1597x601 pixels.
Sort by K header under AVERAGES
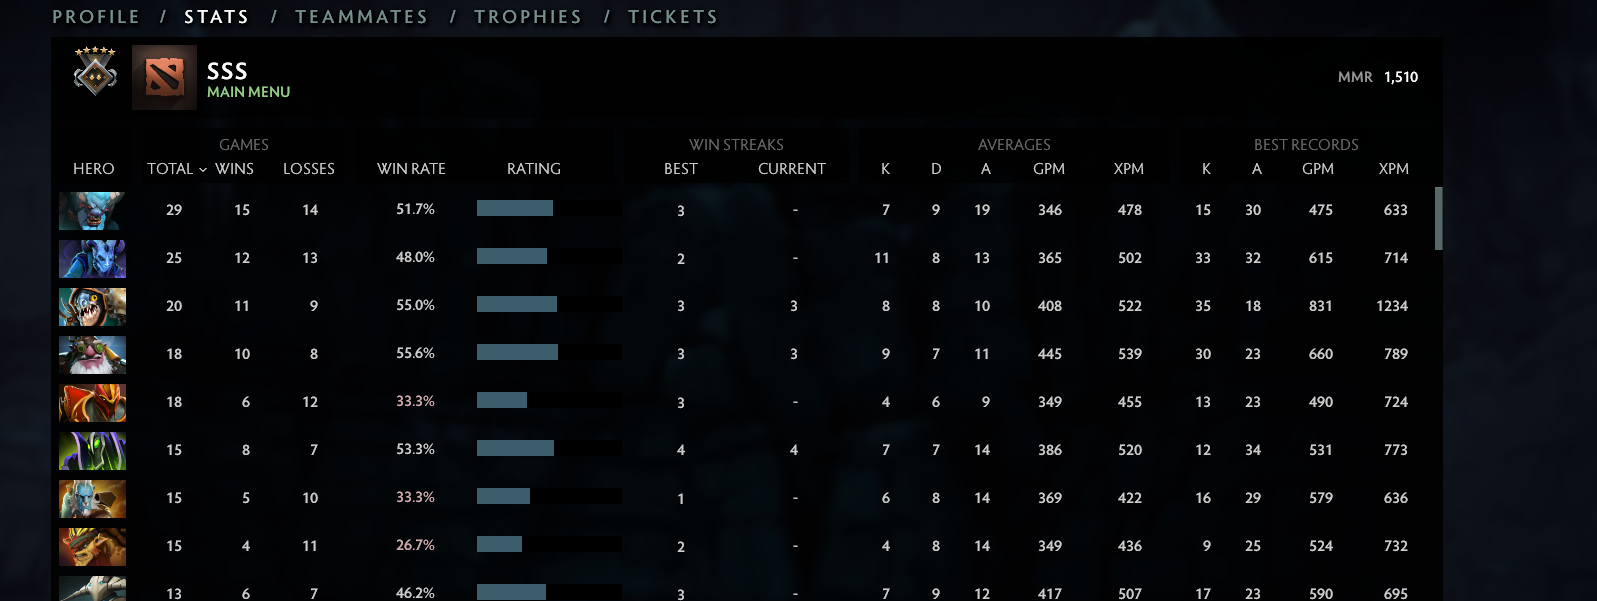click(885, 169)
